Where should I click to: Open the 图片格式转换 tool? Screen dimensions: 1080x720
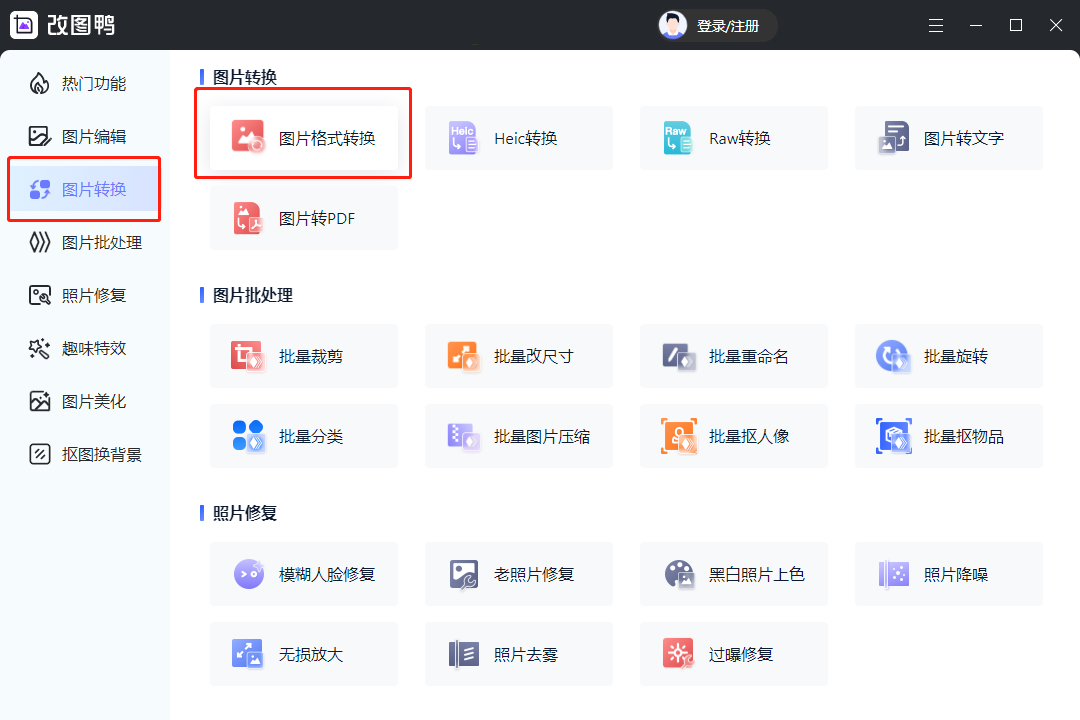[x=303, y=136]
